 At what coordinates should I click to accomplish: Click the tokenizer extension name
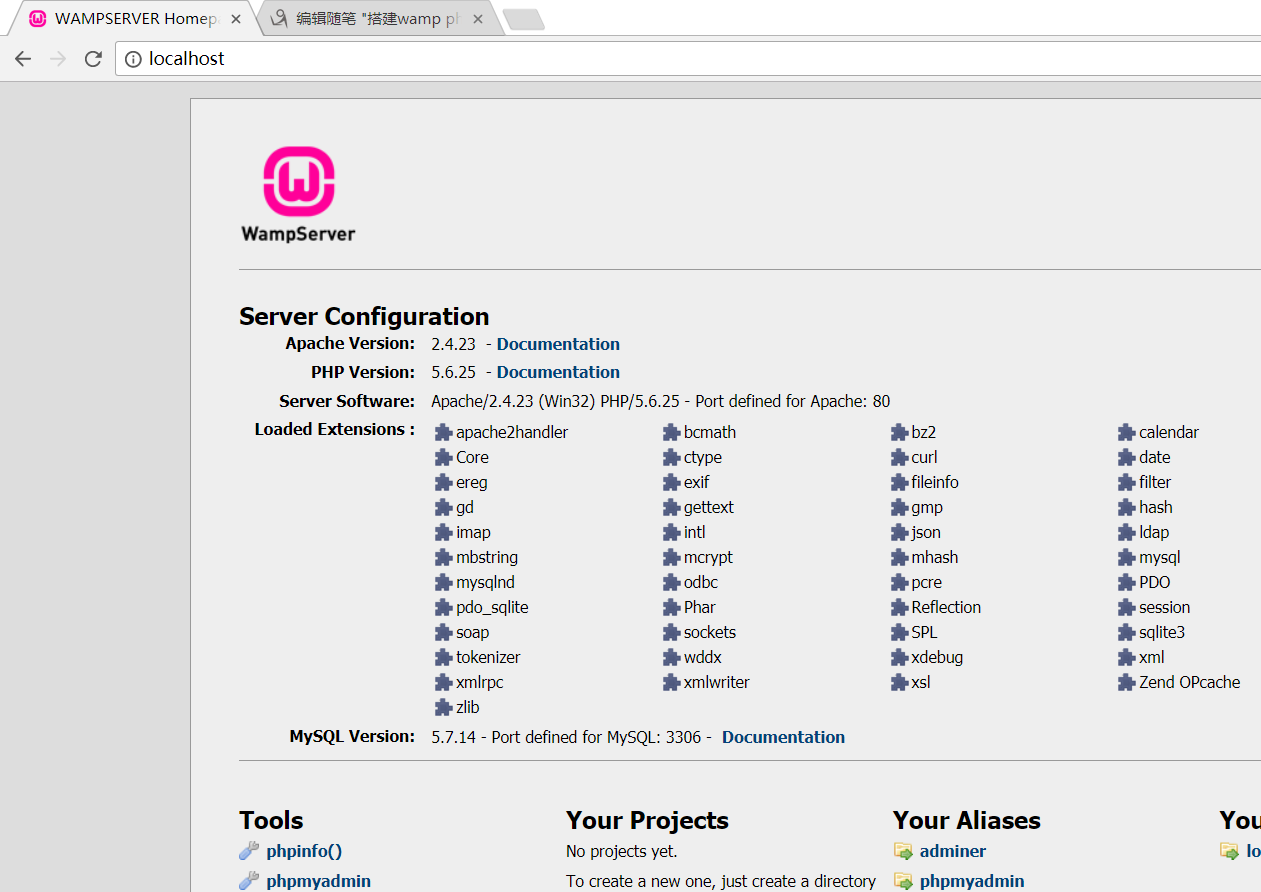[x=488, y=657]
